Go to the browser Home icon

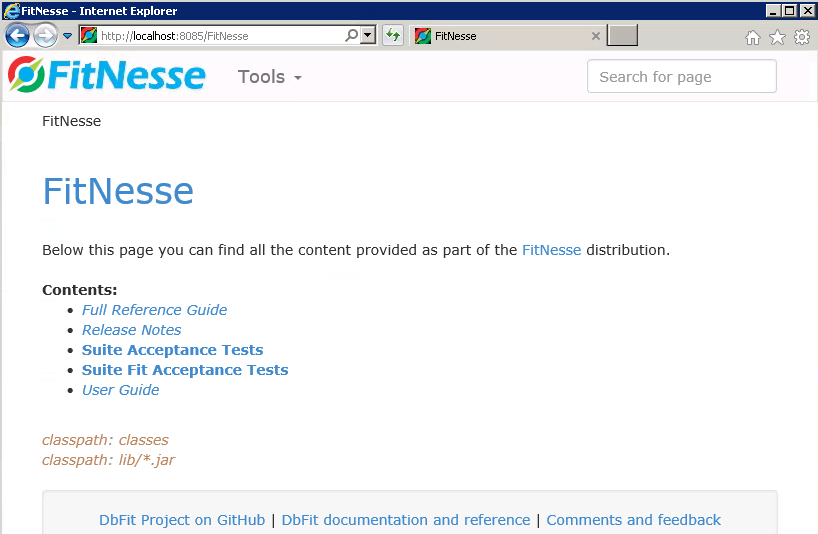coord(753,37)
